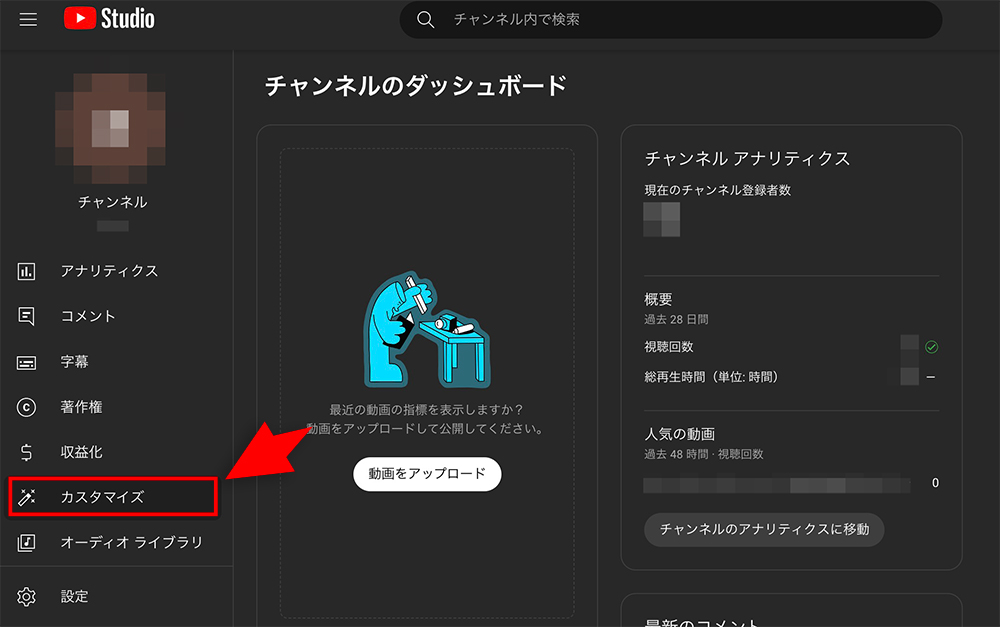This screenshot has width=1000, height=627.
Task: Click the pixelated channel avatar
Action: pos(110,128)
